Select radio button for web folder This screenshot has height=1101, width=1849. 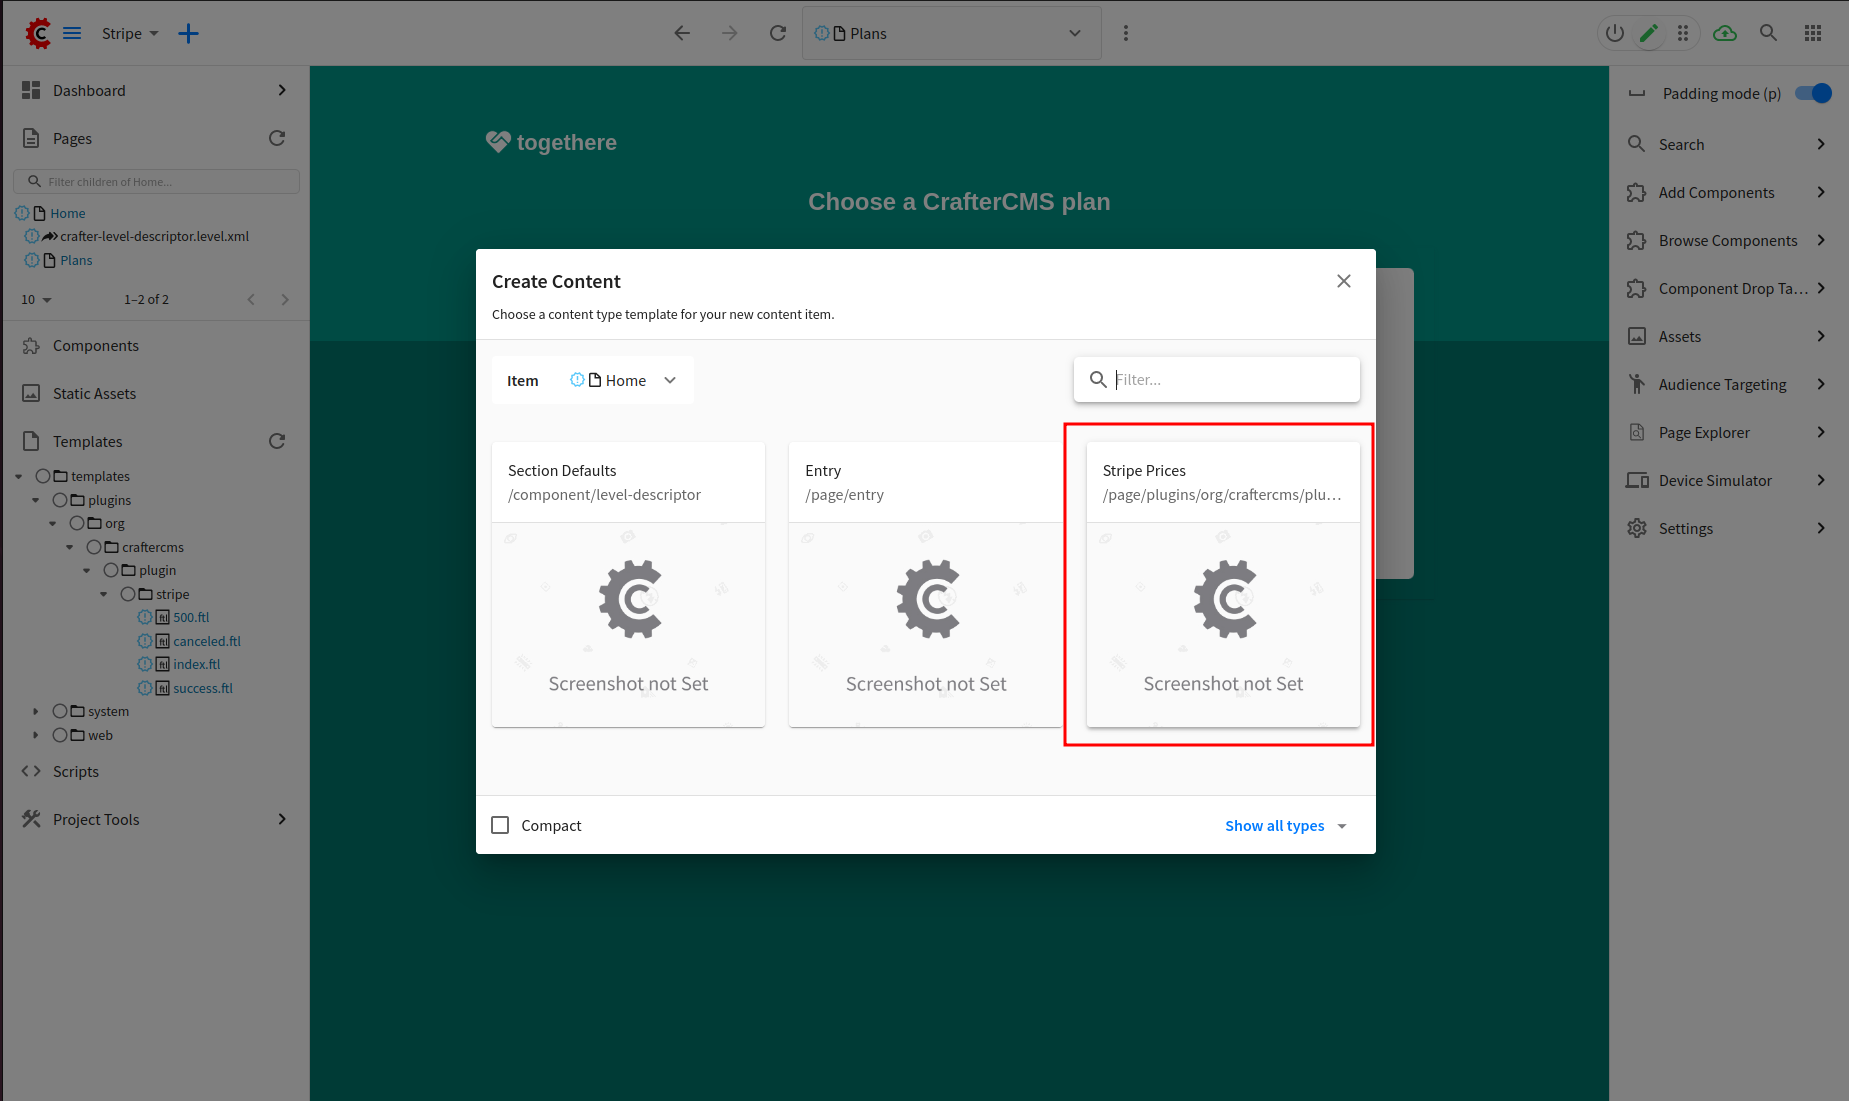[x=60, y=735]
